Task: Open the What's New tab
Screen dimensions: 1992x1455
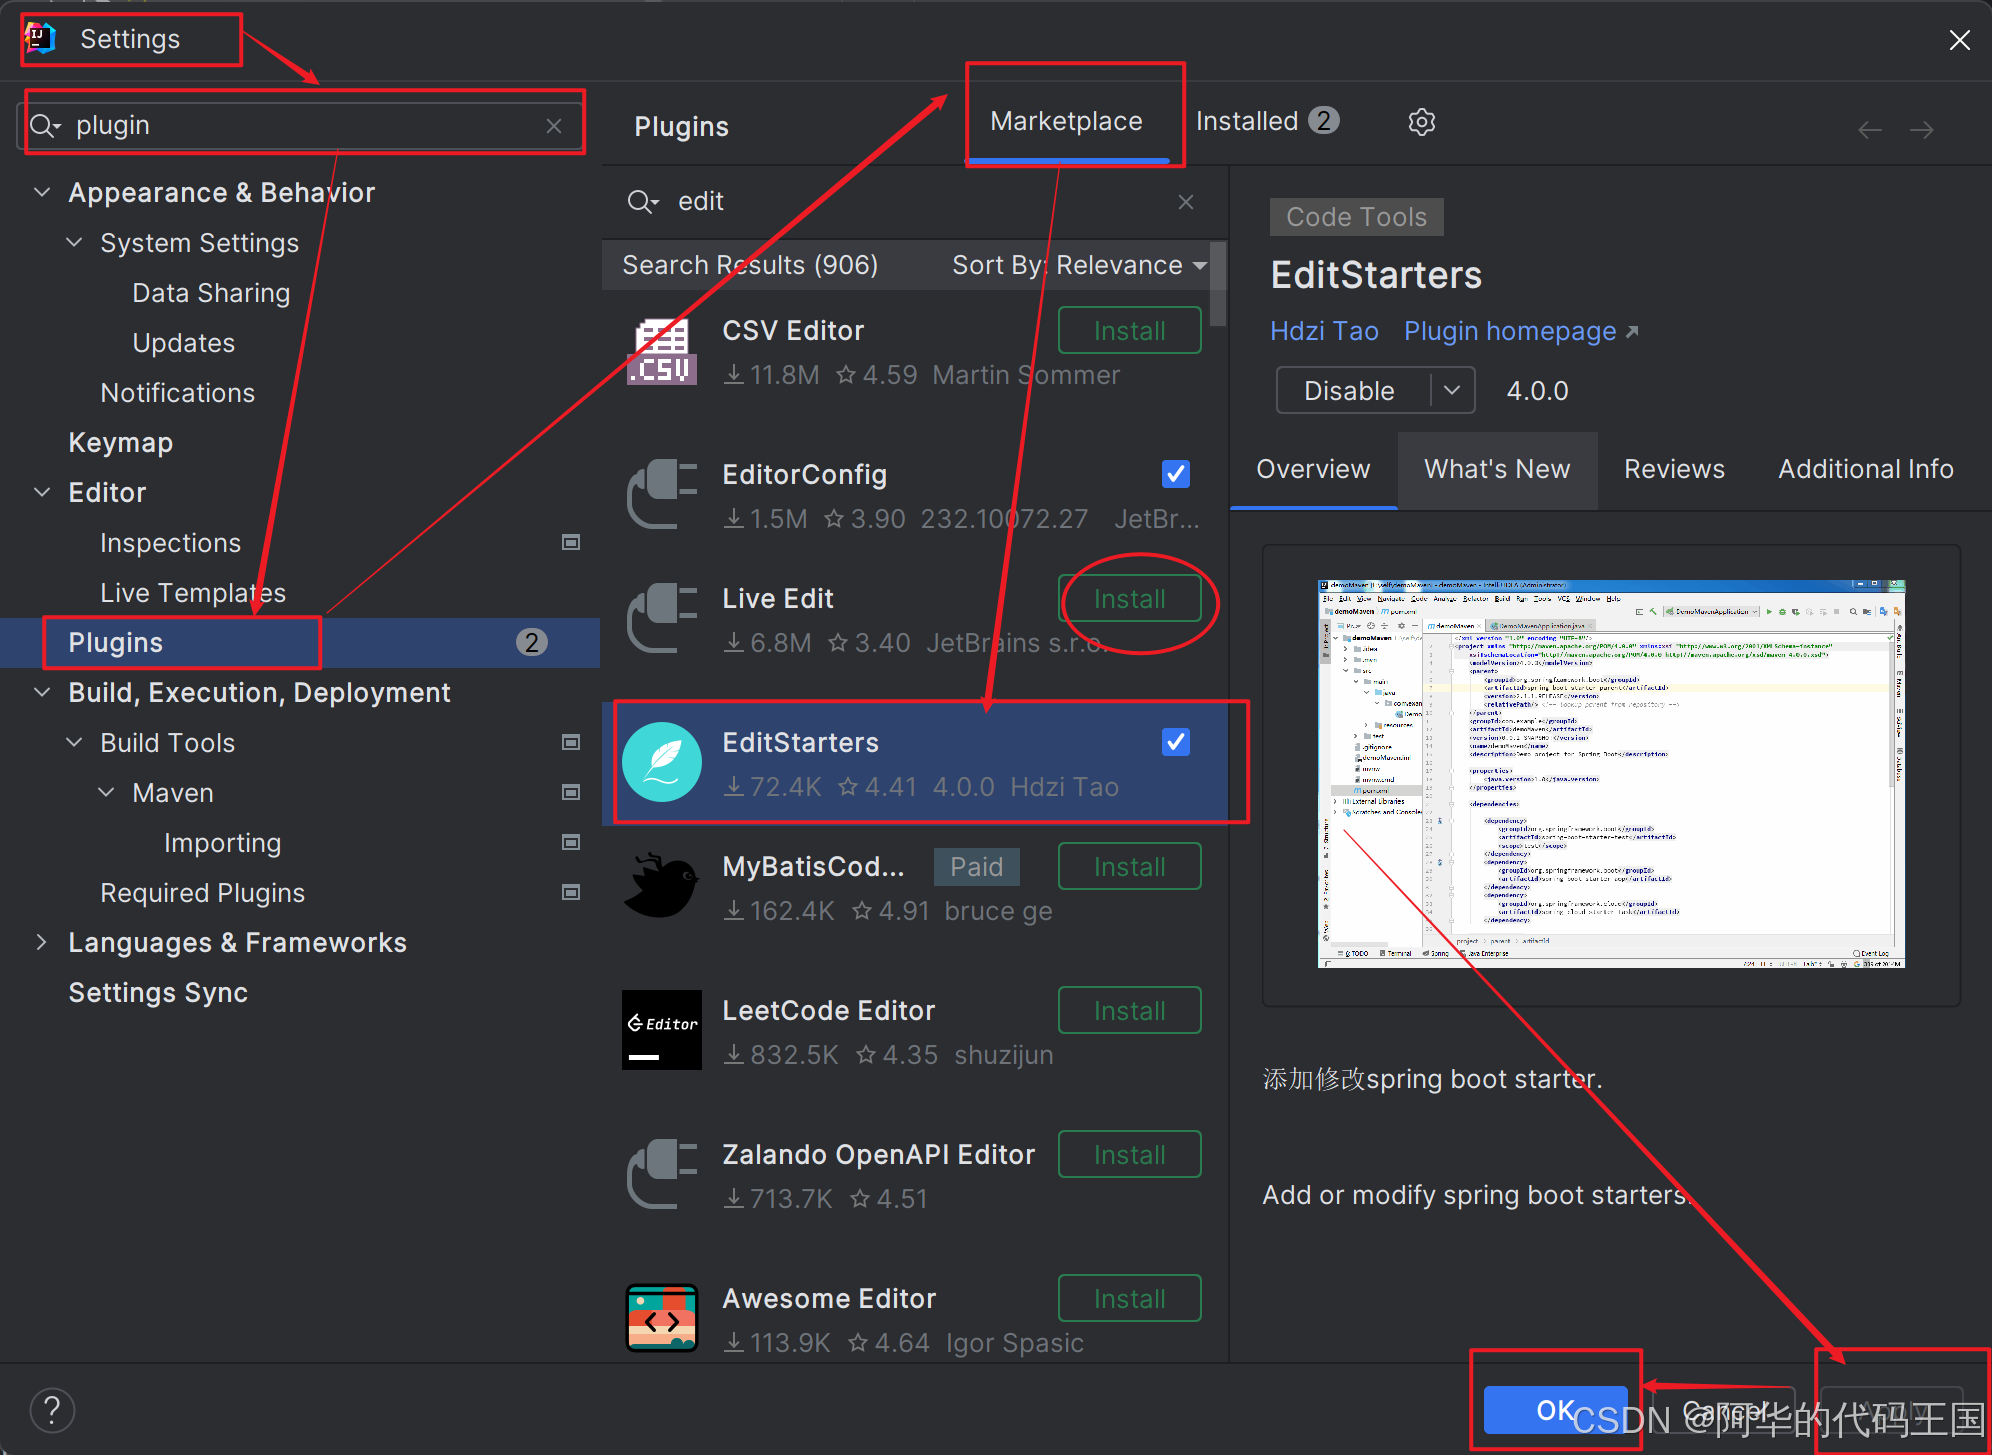Action: pos(1497,469)
